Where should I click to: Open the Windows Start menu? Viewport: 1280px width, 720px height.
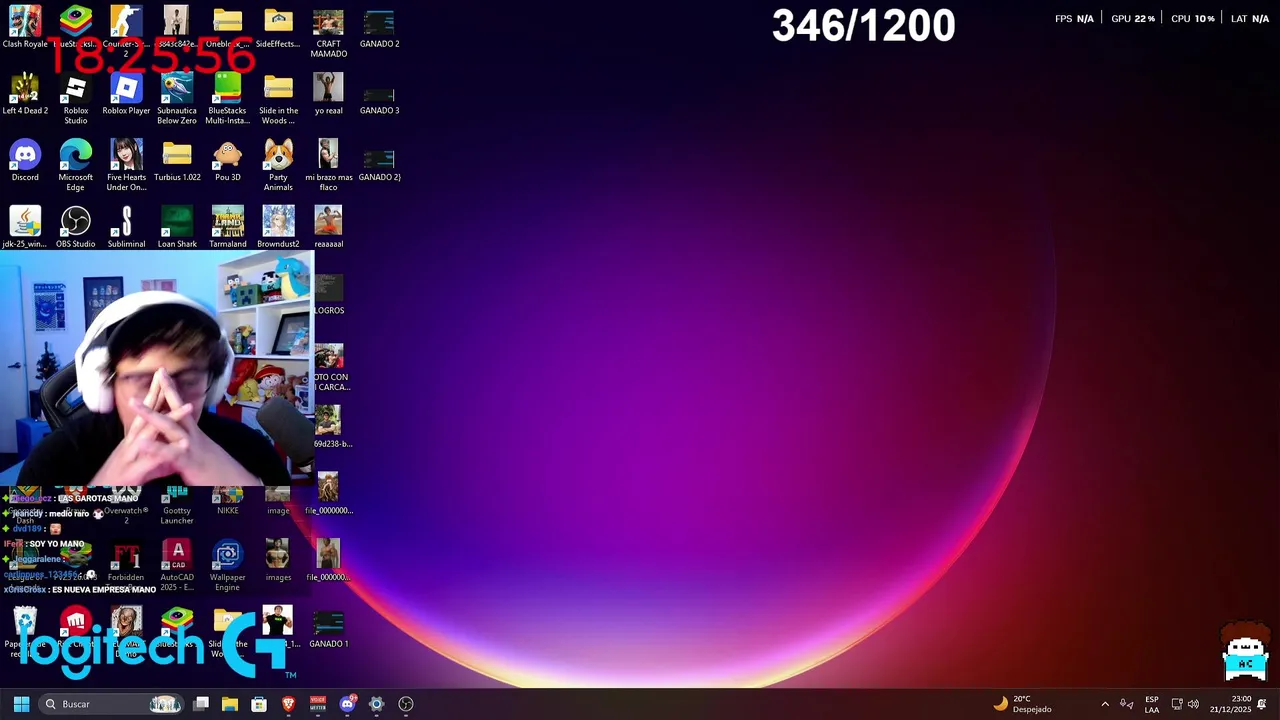coord(21,704)
